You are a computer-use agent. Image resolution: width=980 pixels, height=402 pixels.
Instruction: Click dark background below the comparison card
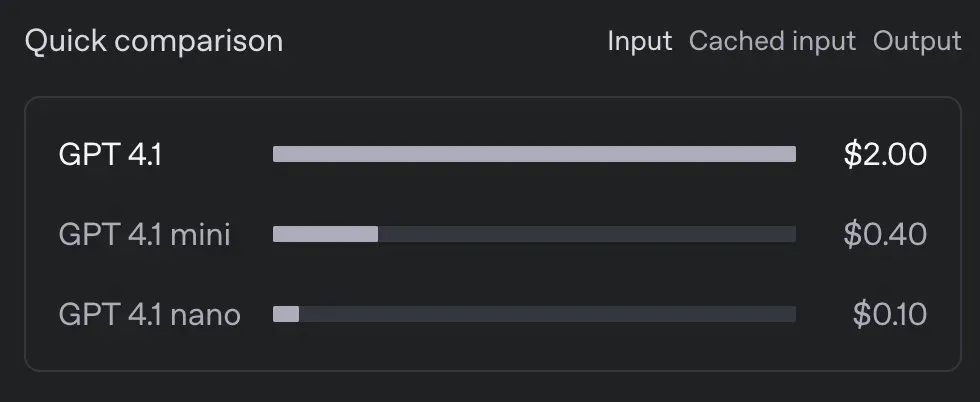click(x=490, y=388)
